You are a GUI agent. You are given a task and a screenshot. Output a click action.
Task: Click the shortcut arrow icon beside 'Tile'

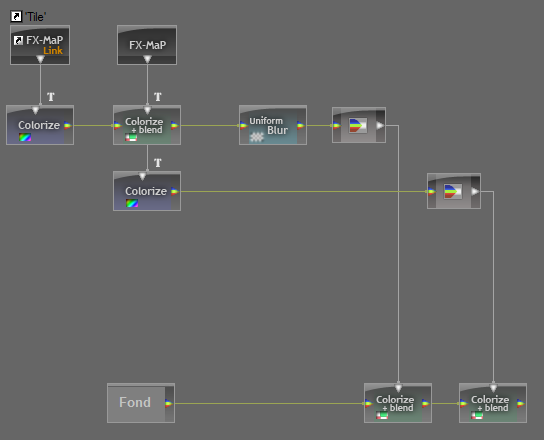pos(16,16)
